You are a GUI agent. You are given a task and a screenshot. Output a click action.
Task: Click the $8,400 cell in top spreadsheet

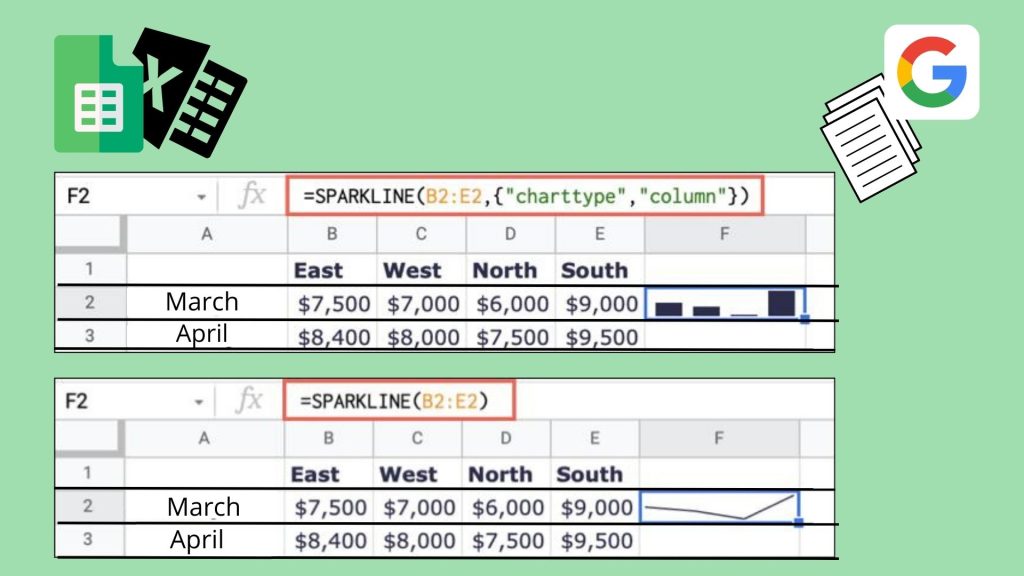click(332, 336)
